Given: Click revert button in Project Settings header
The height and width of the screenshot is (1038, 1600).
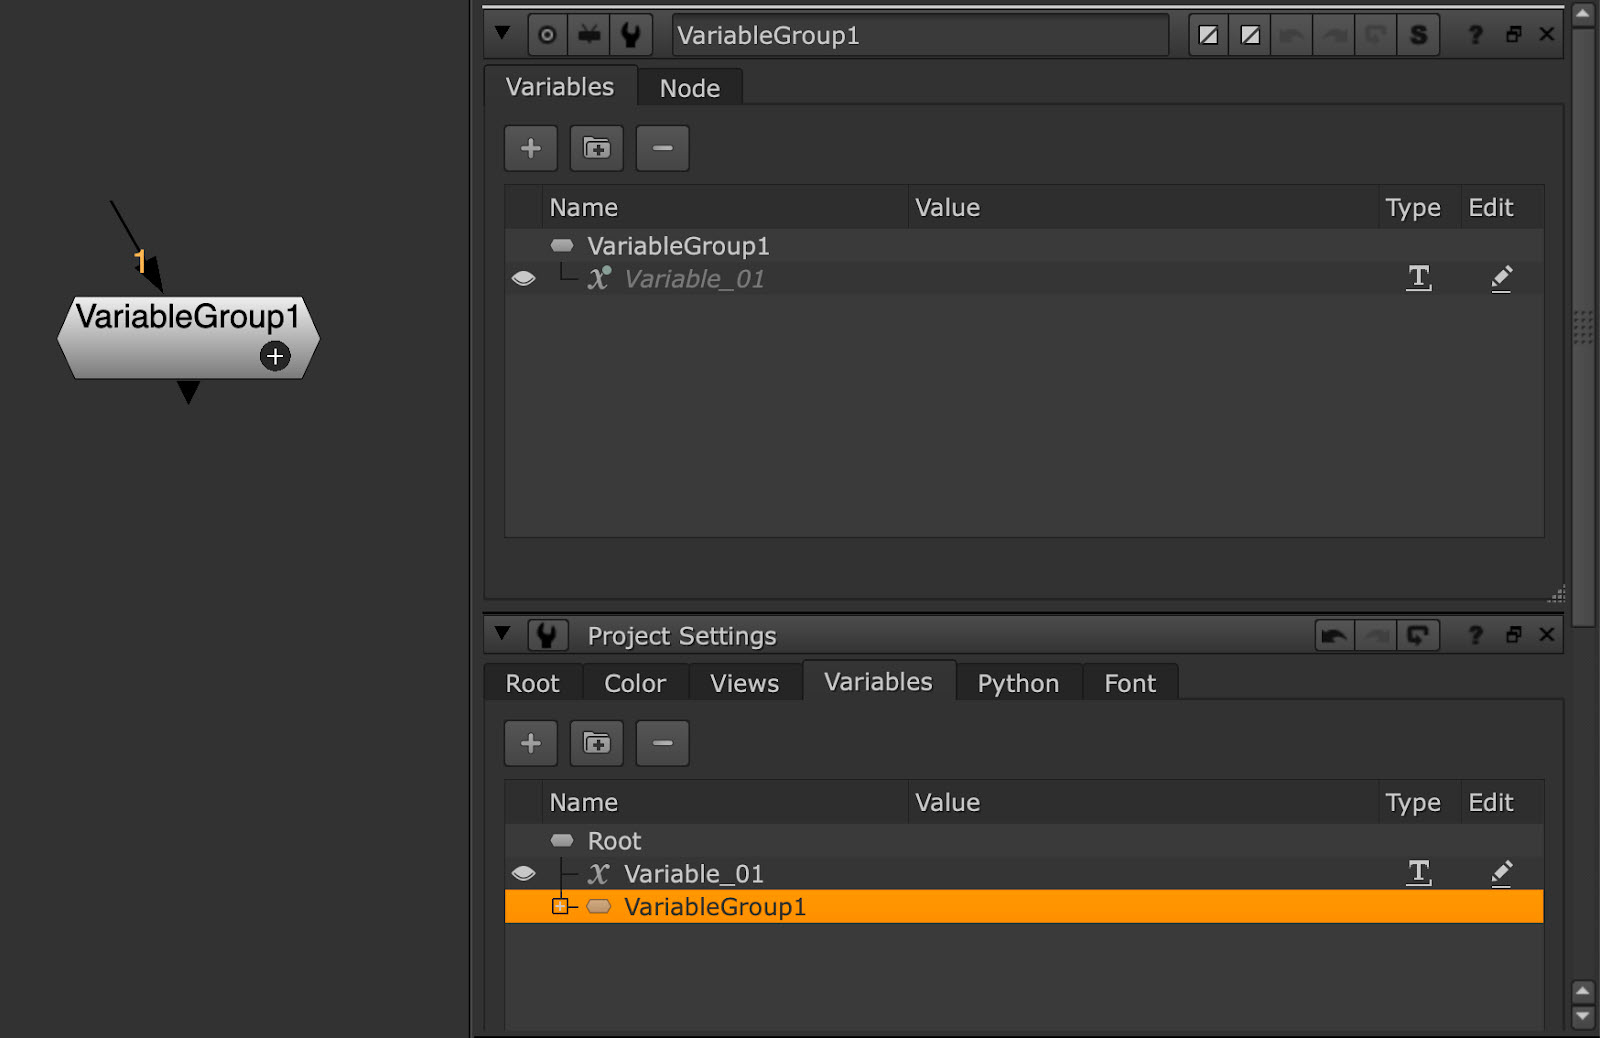Looking at the screenshot, I should click(1418, 635).
